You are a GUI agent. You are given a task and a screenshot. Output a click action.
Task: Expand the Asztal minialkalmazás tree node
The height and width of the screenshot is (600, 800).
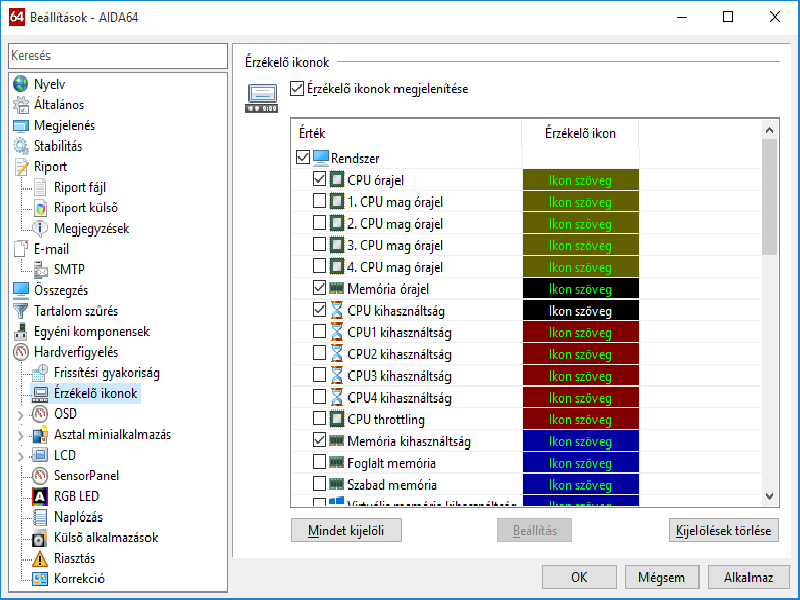(x=20, y=436)
